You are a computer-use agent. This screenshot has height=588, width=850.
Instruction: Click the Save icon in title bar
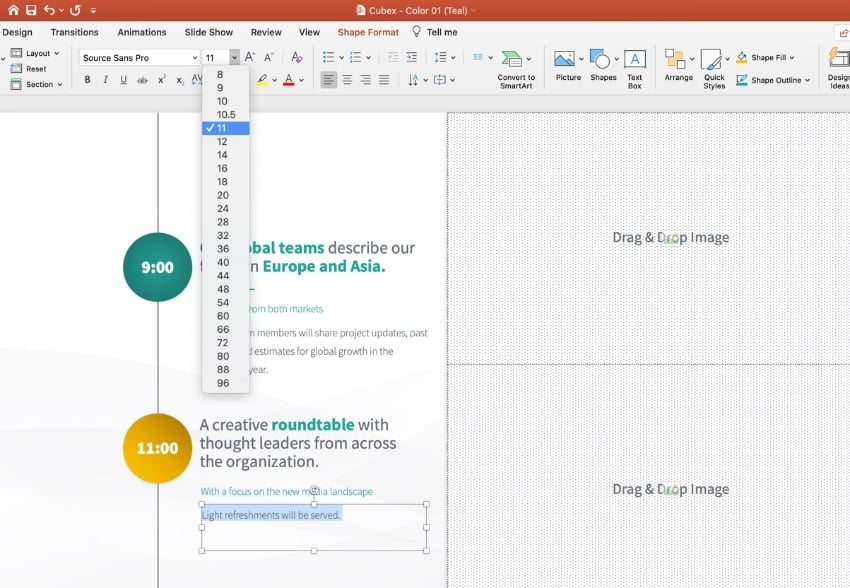(31, 10)
